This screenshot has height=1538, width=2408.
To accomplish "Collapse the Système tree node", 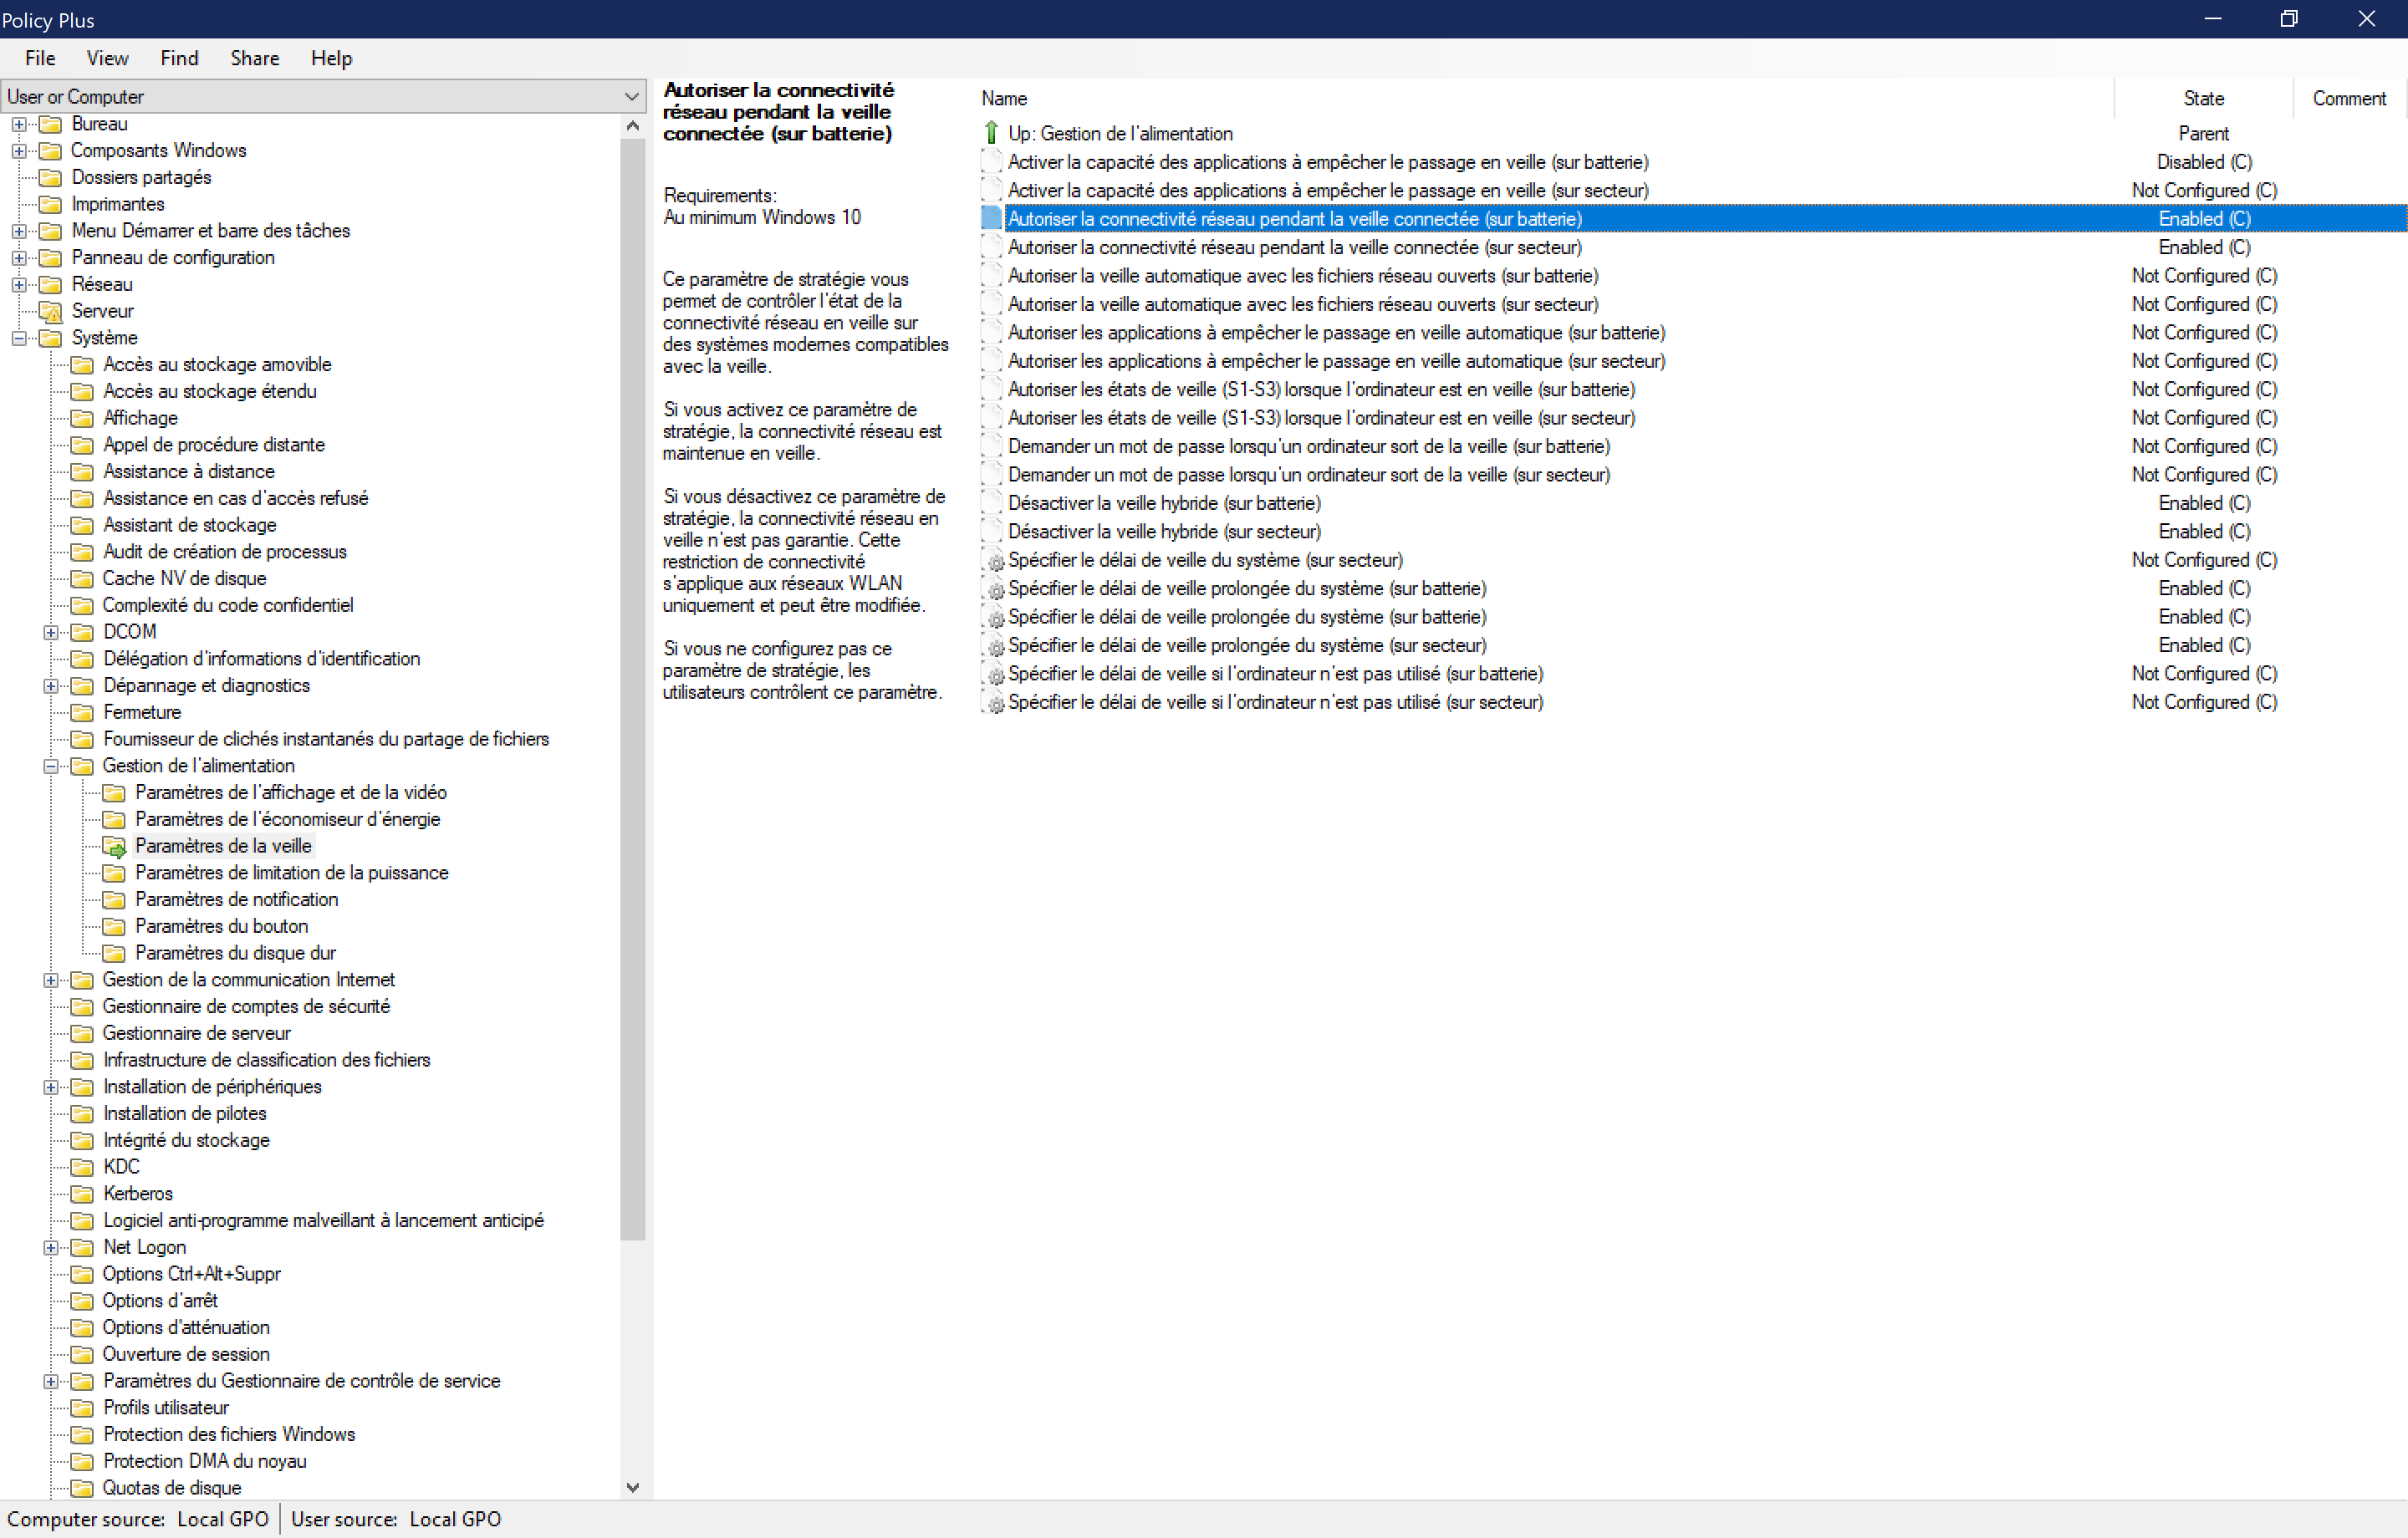I will [x=19, y=338].
